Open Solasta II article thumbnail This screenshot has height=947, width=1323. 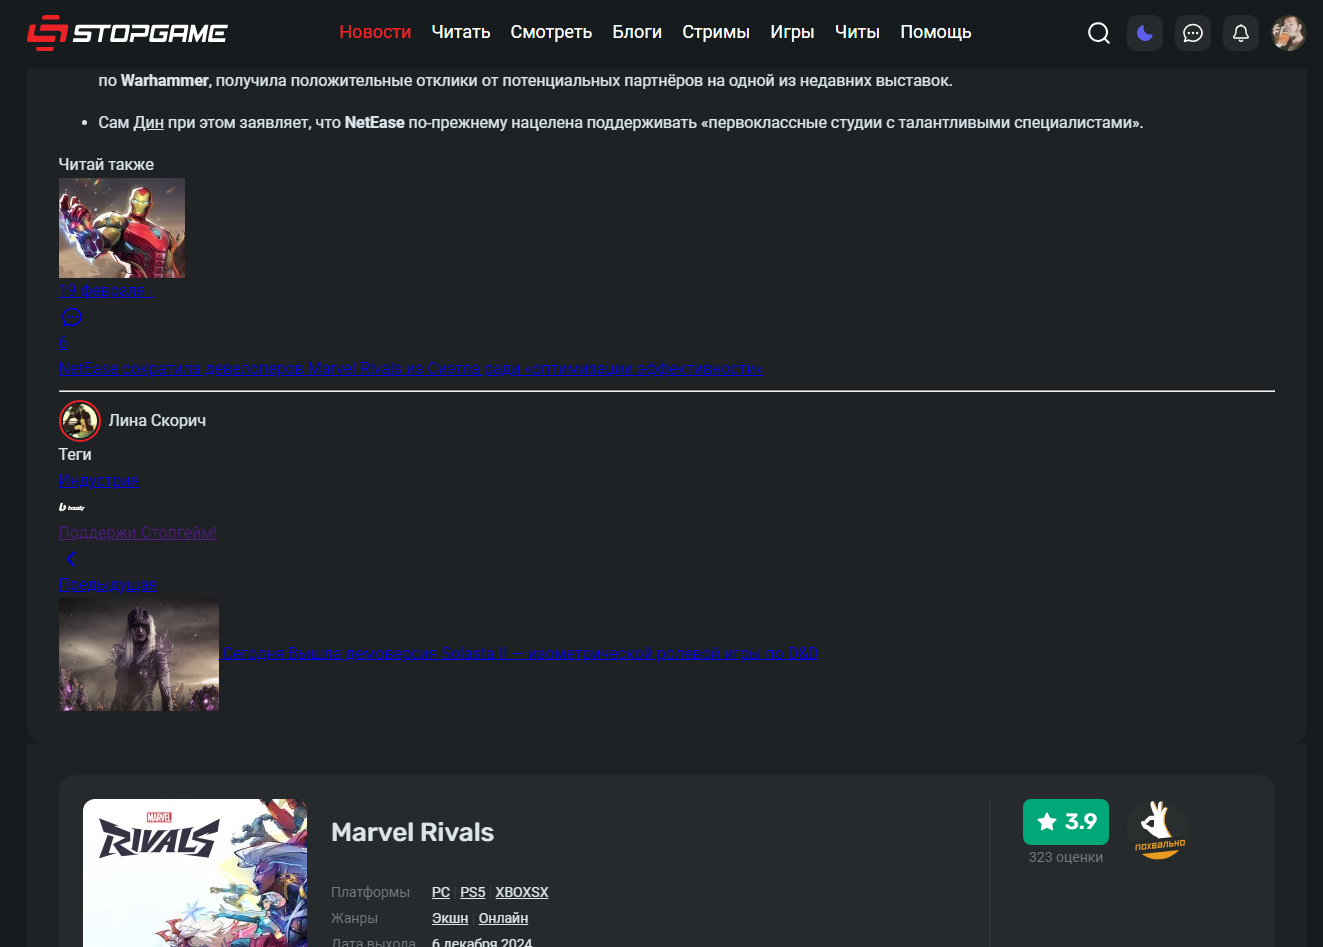(x=139, y=655)
